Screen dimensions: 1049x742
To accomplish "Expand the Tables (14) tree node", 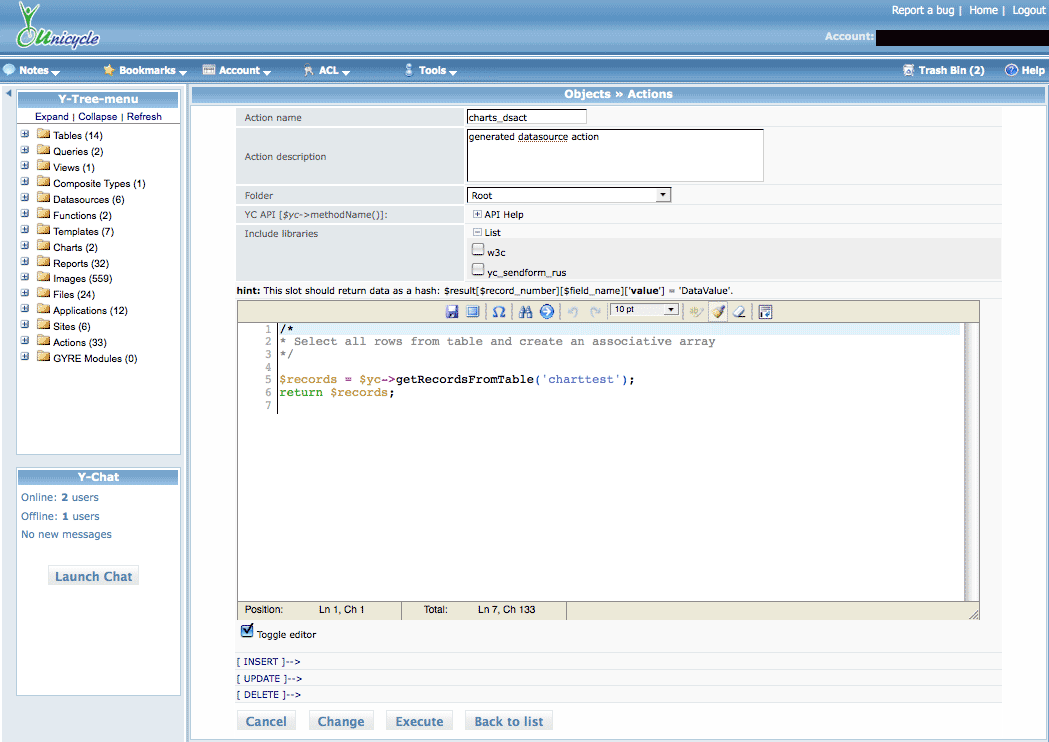I will [x=25, y=135].
